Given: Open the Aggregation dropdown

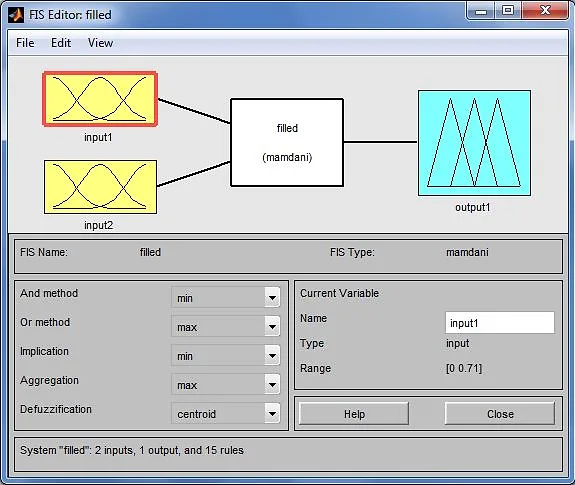Looking at the screenshot, I should [x=226, y=385].
